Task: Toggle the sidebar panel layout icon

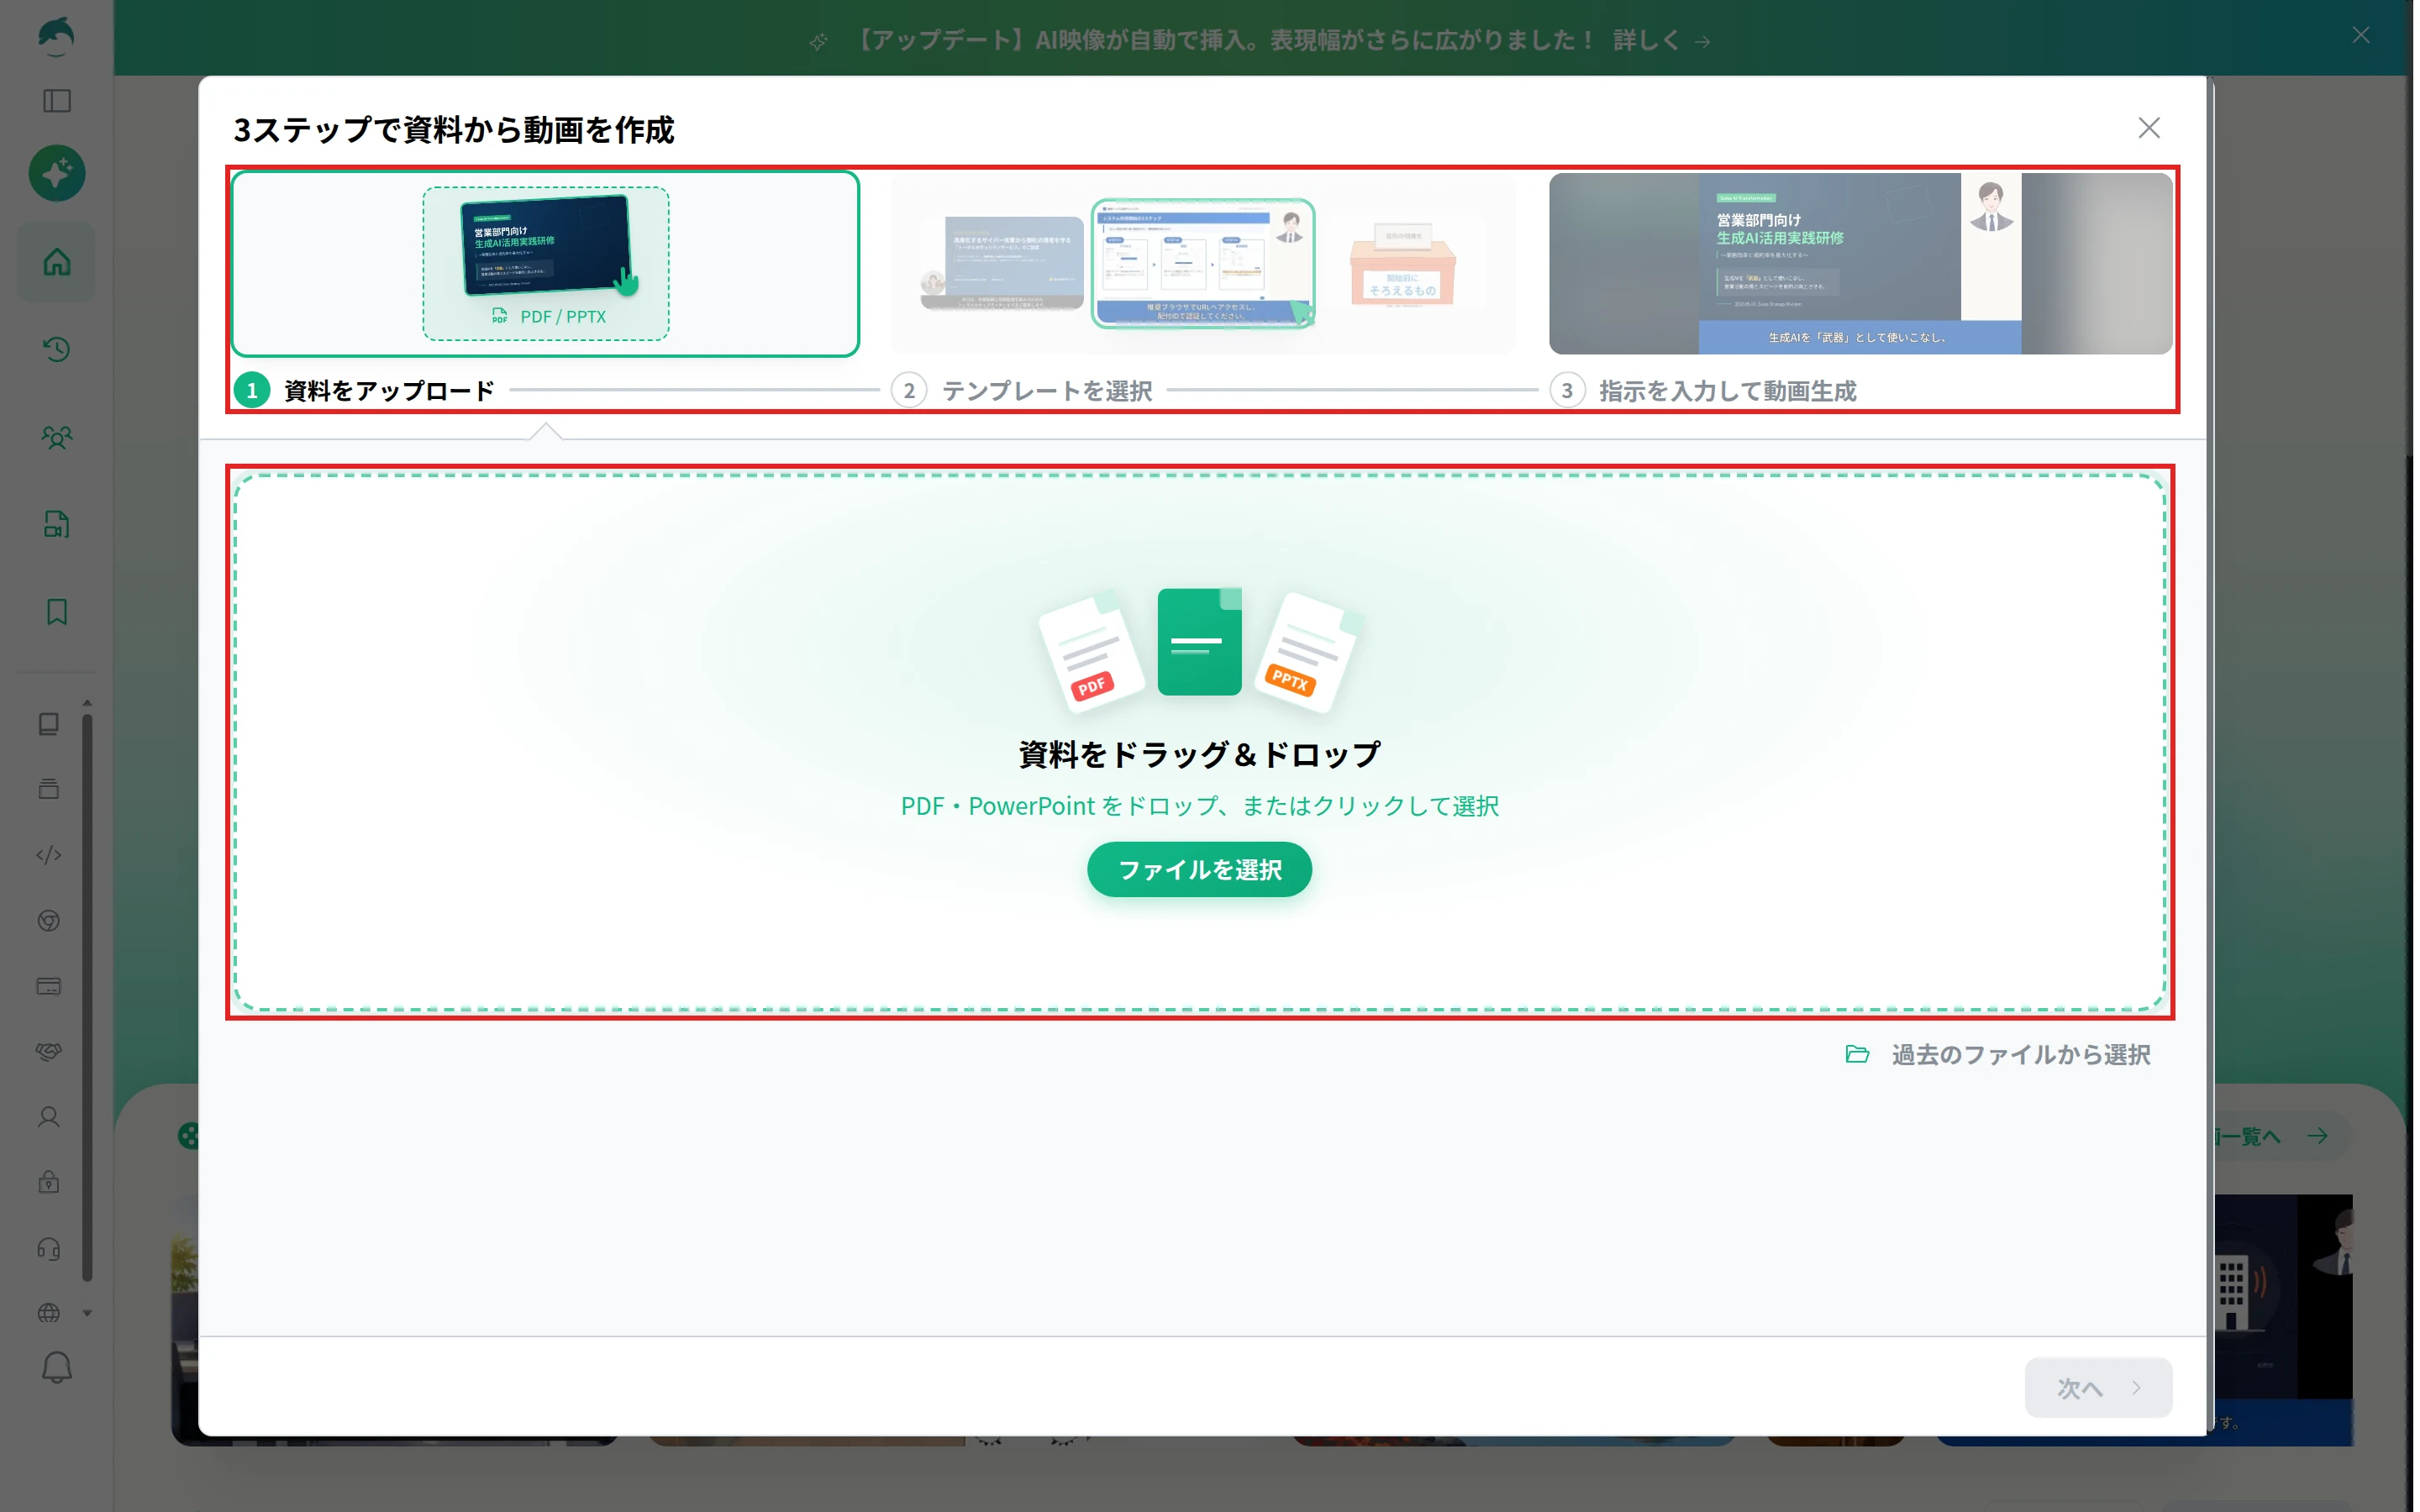Action: (57, 101)
